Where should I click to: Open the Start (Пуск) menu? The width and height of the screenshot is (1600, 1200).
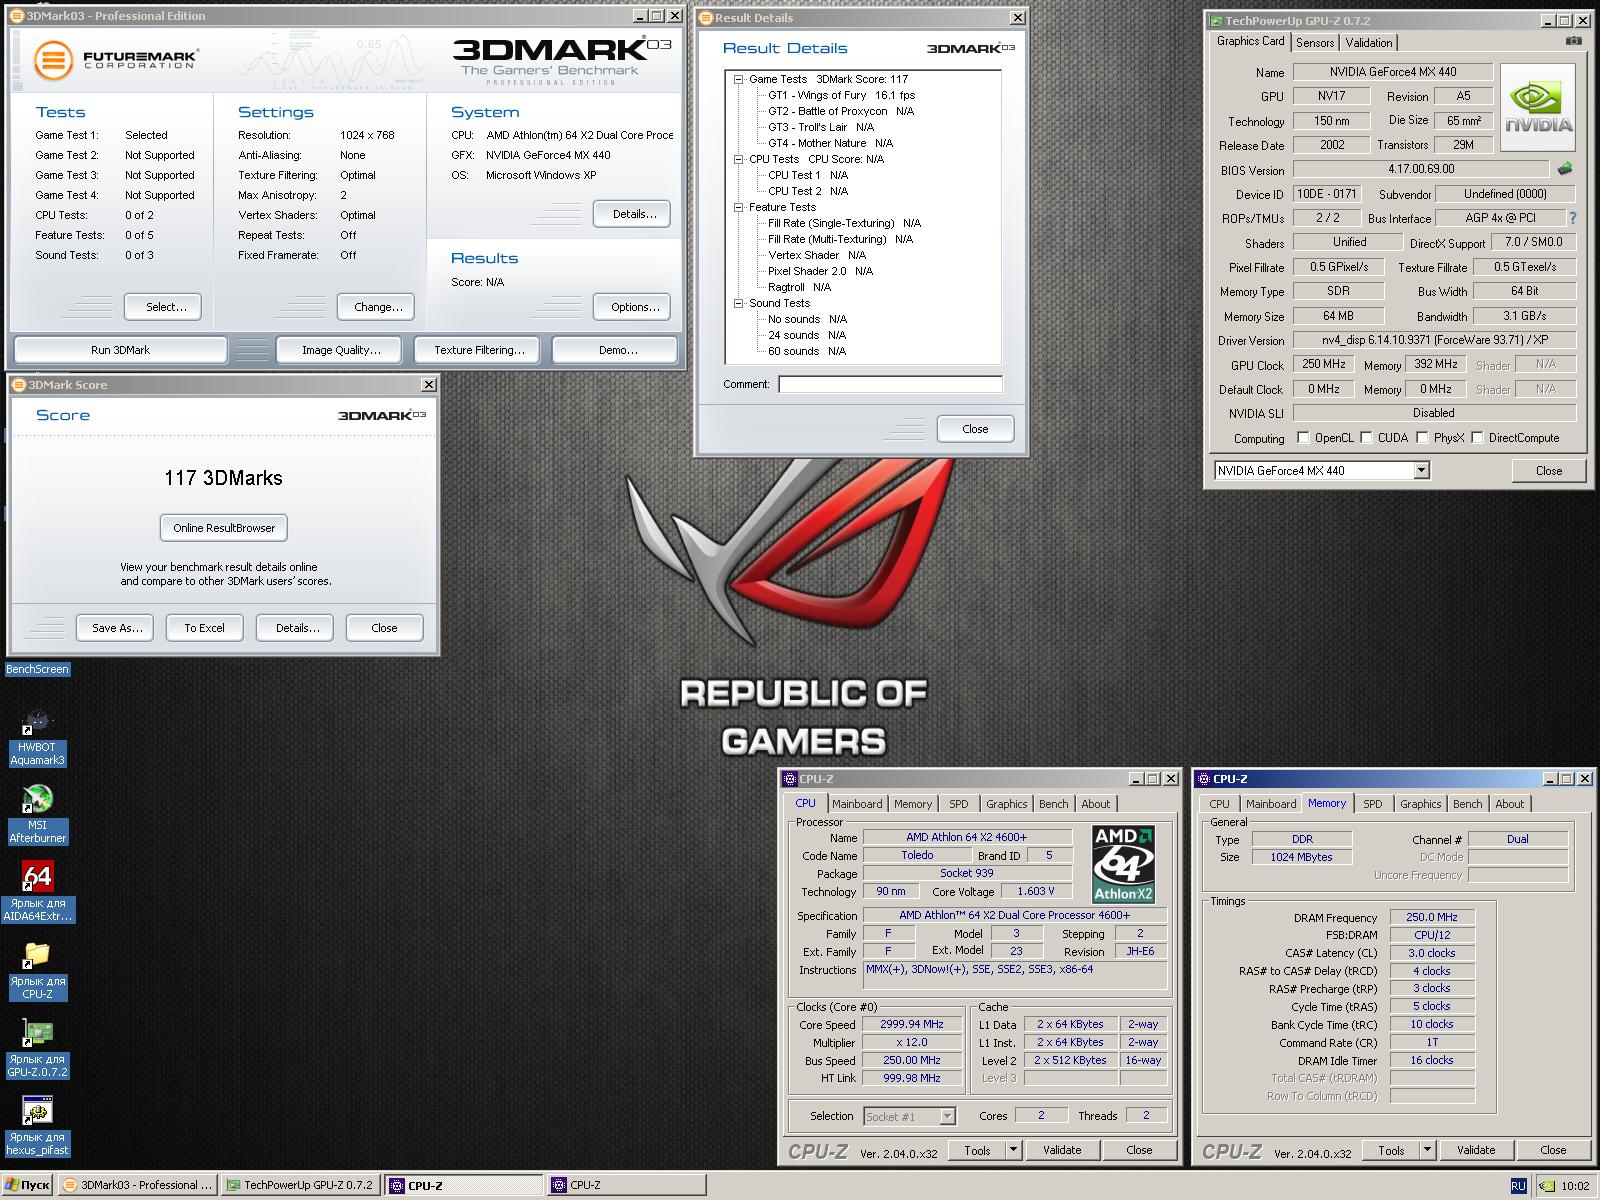coord(28,1186)
